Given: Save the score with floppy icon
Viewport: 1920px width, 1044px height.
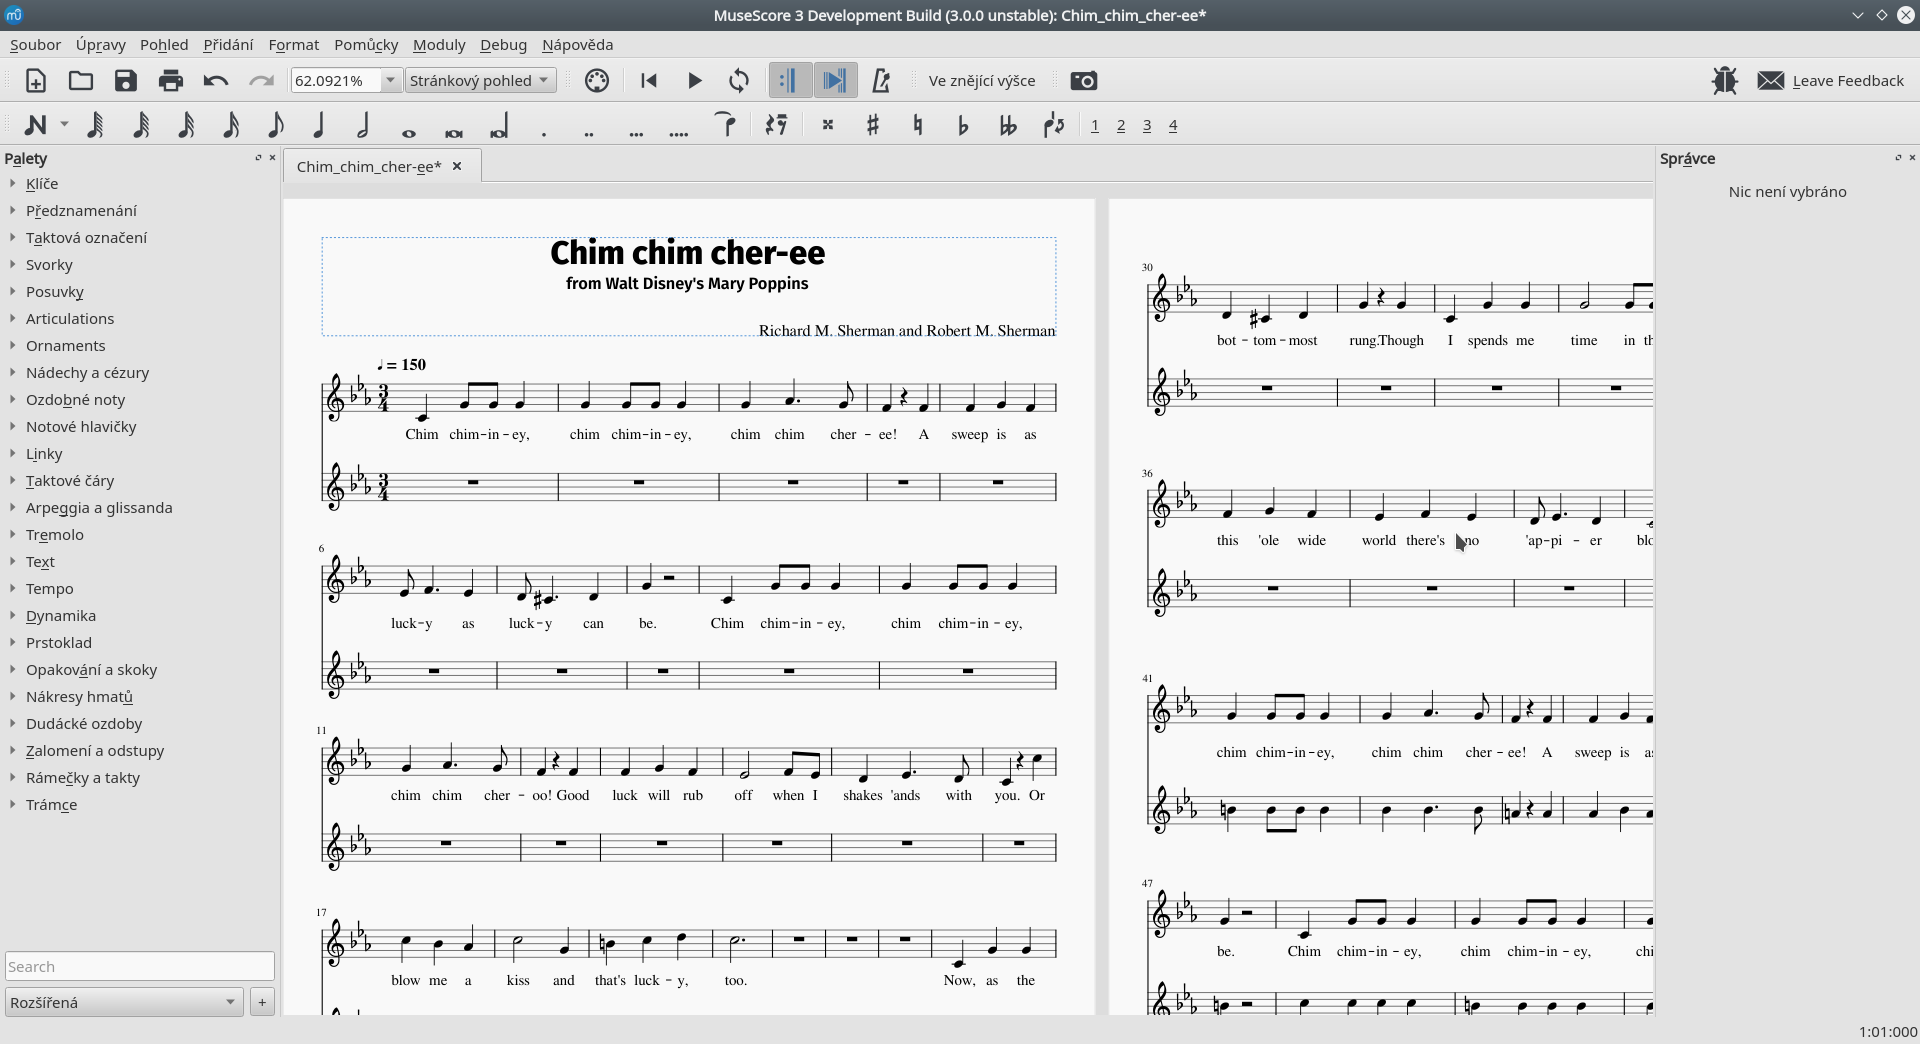Looking at the screenshot, I should click(x=125, y=81).
